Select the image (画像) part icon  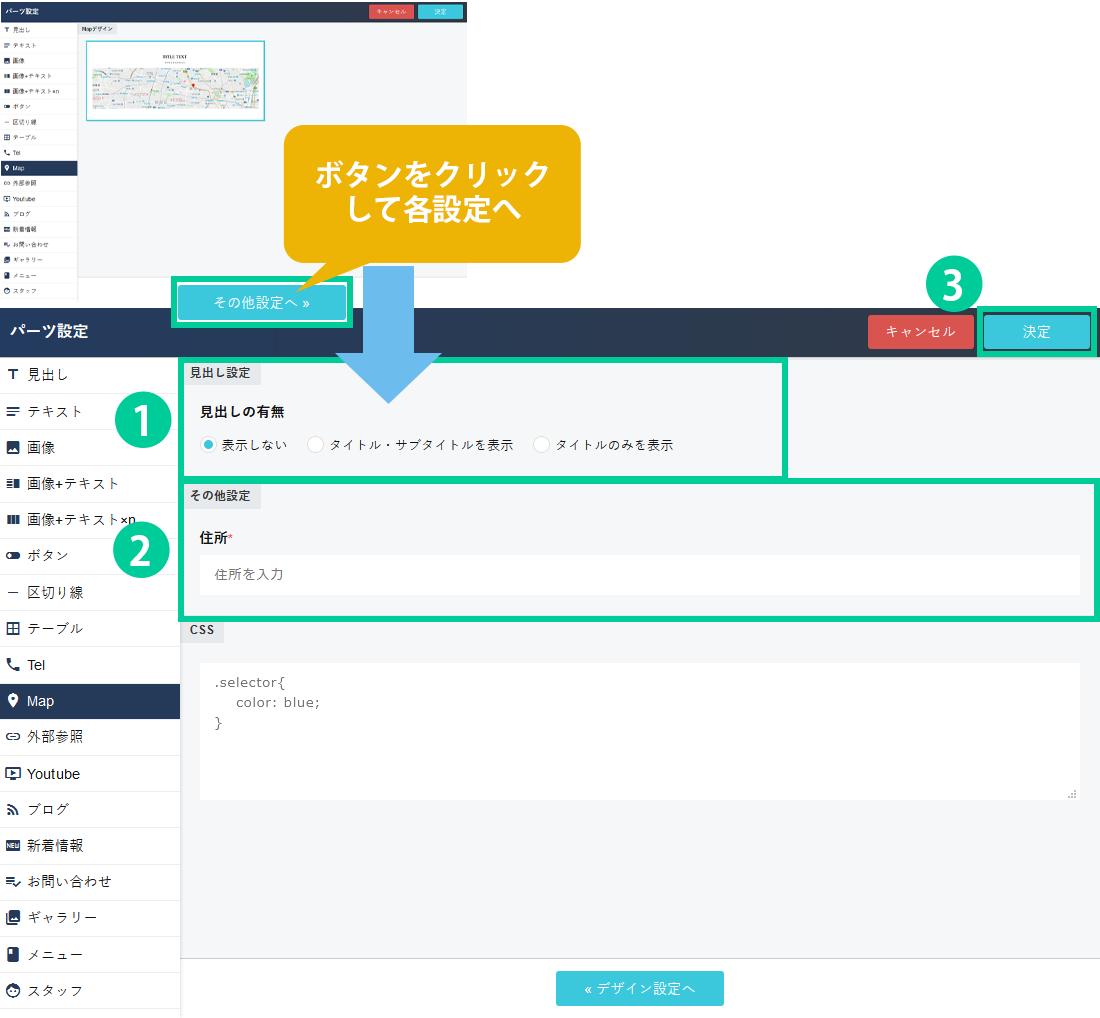pyautogui.click(x=13, y=447)
